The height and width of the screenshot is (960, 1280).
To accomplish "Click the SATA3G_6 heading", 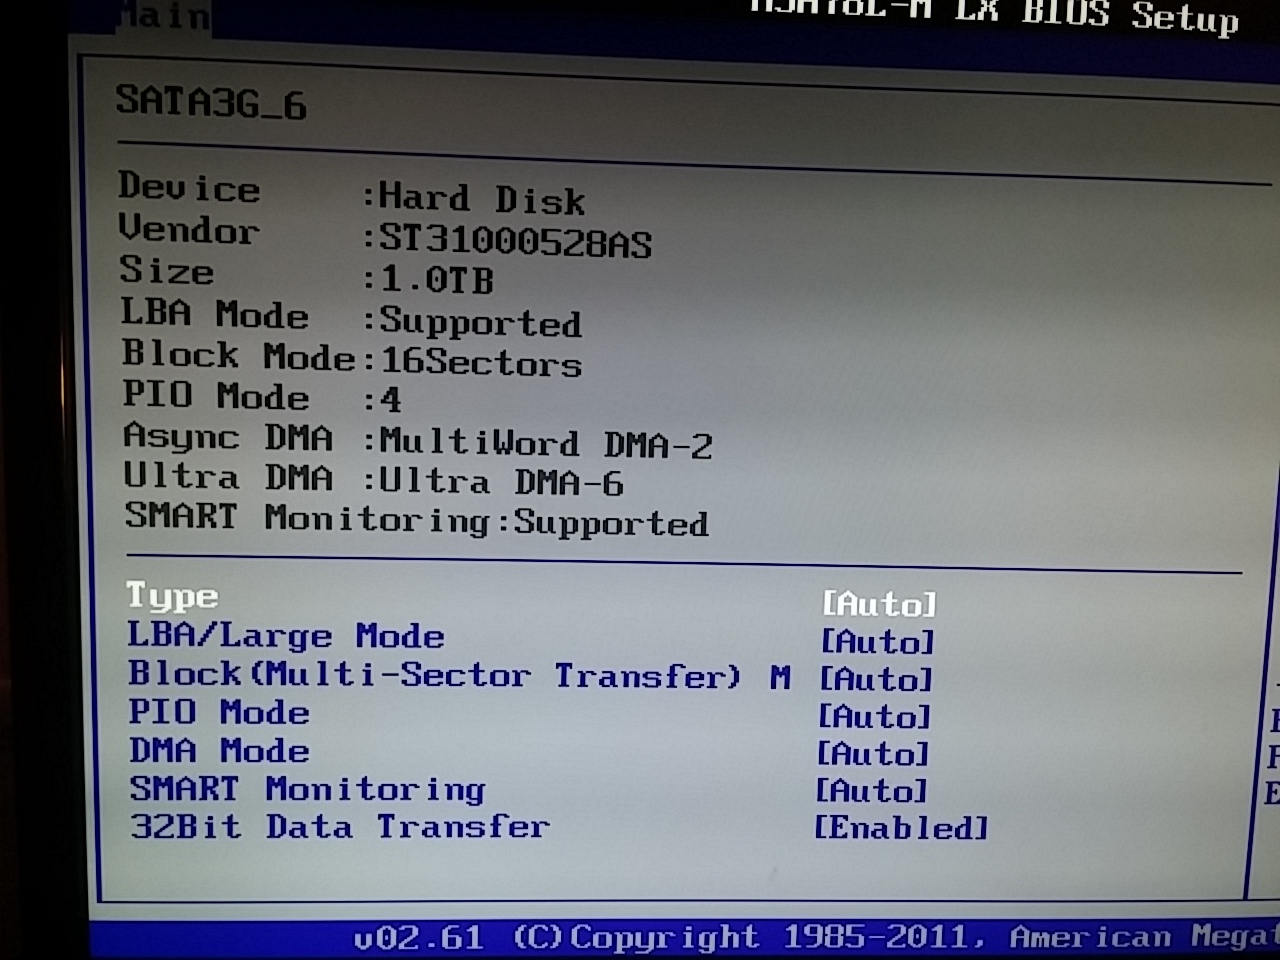I will pyautogui.click(x=211, y=102).
